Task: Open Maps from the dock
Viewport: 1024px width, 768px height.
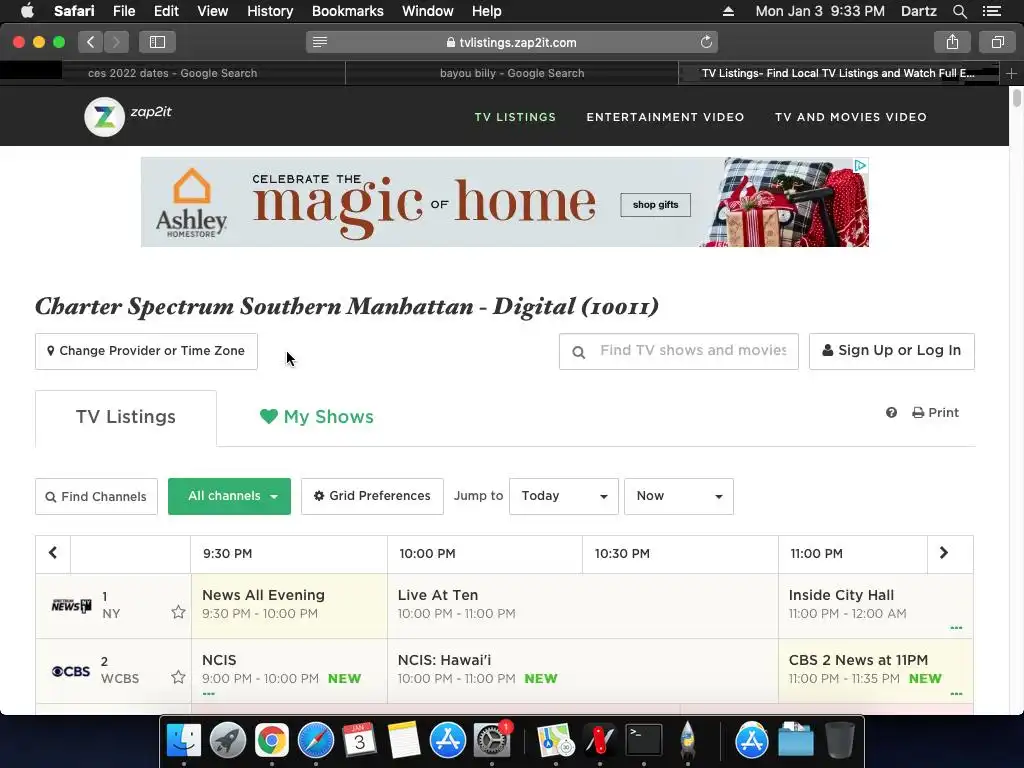Action: click(555, 741)
